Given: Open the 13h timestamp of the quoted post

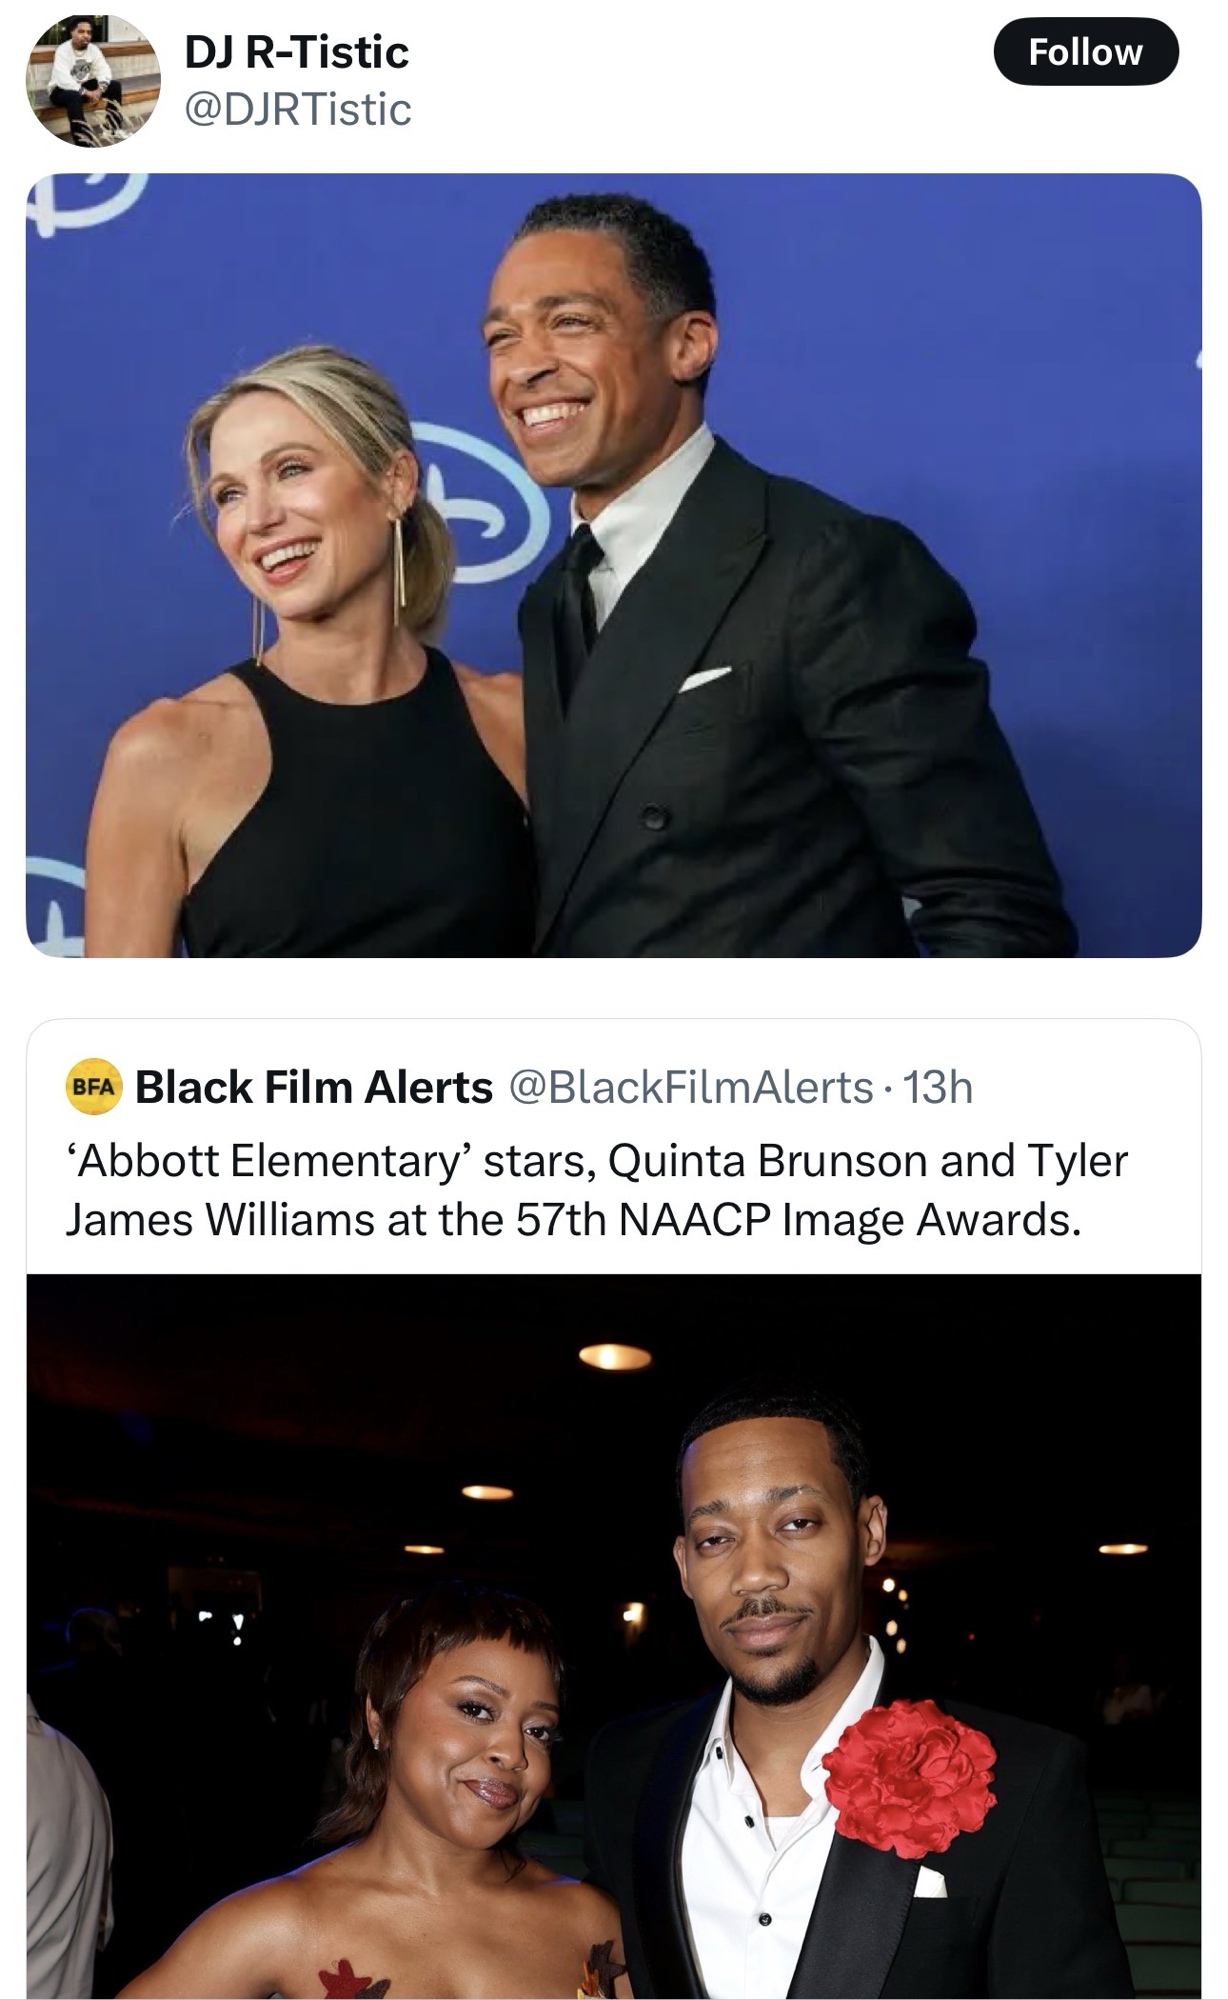Looking at the screenshot, I should pos(937,1087).
